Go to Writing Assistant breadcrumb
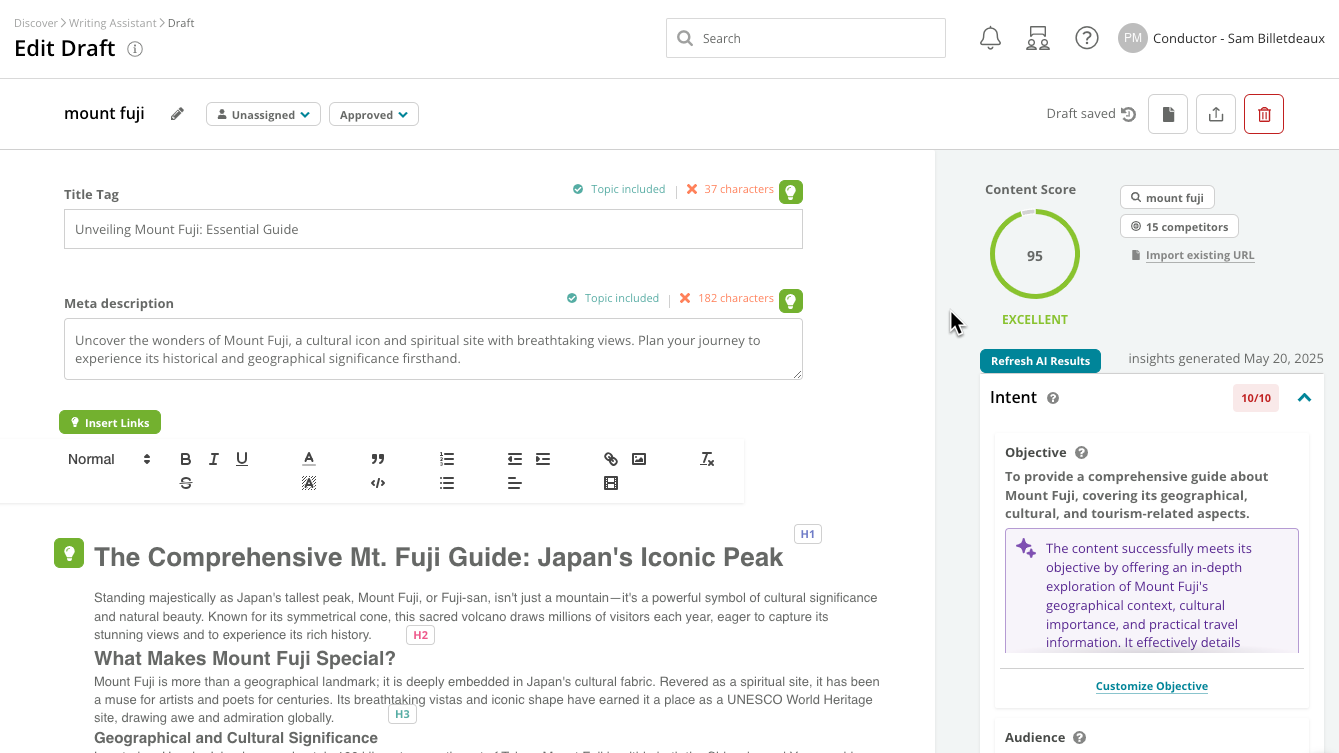The image size is (1339, 753). tap(113, 23)
